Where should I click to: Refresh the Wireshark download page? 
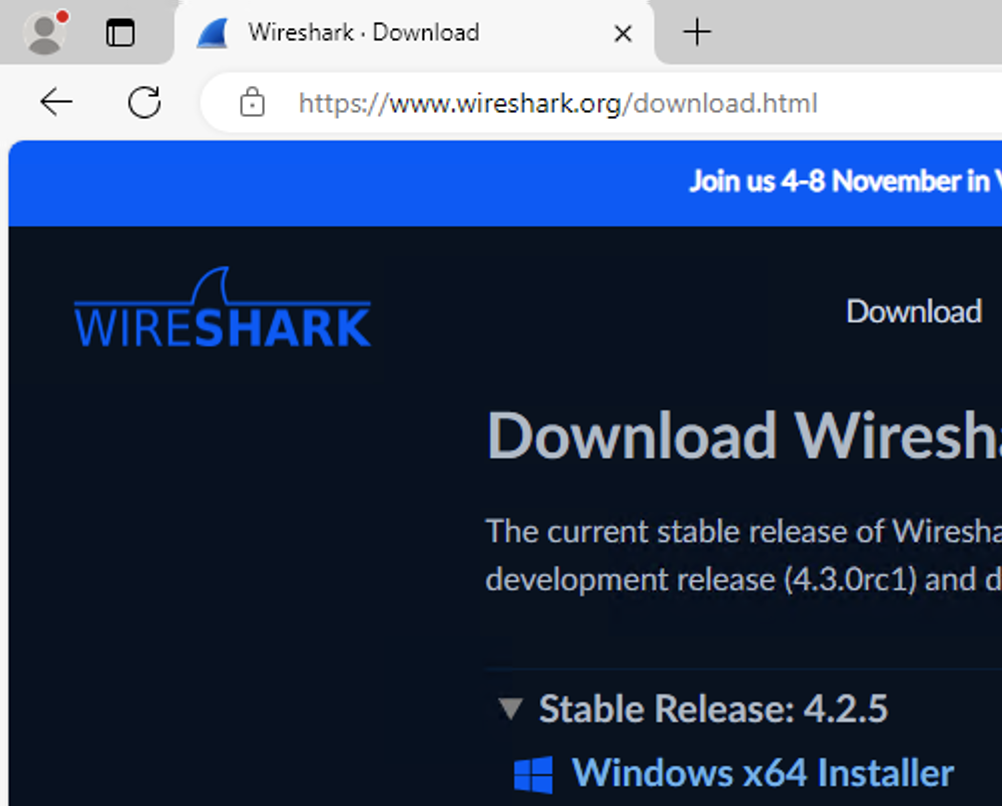[144, 102]
